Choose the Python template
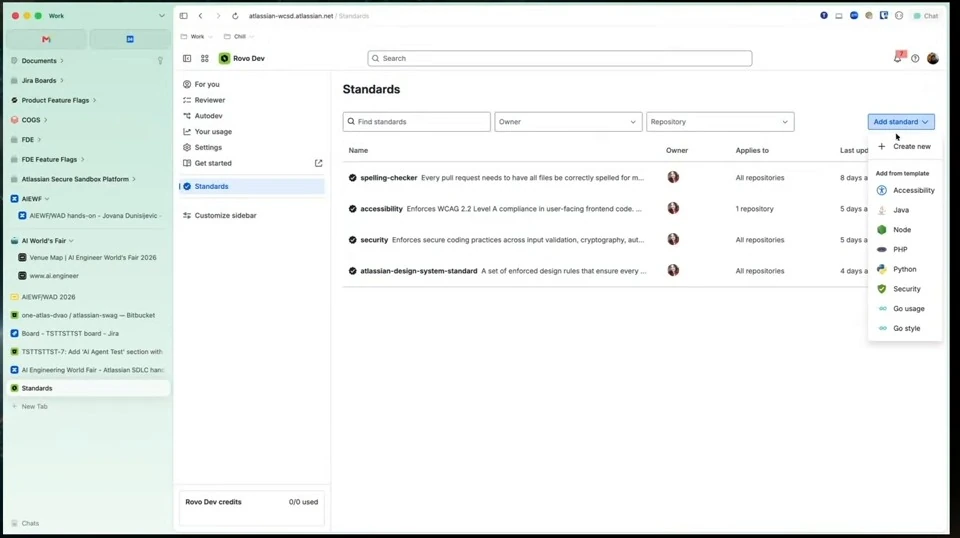 click(x=906, y=269)
